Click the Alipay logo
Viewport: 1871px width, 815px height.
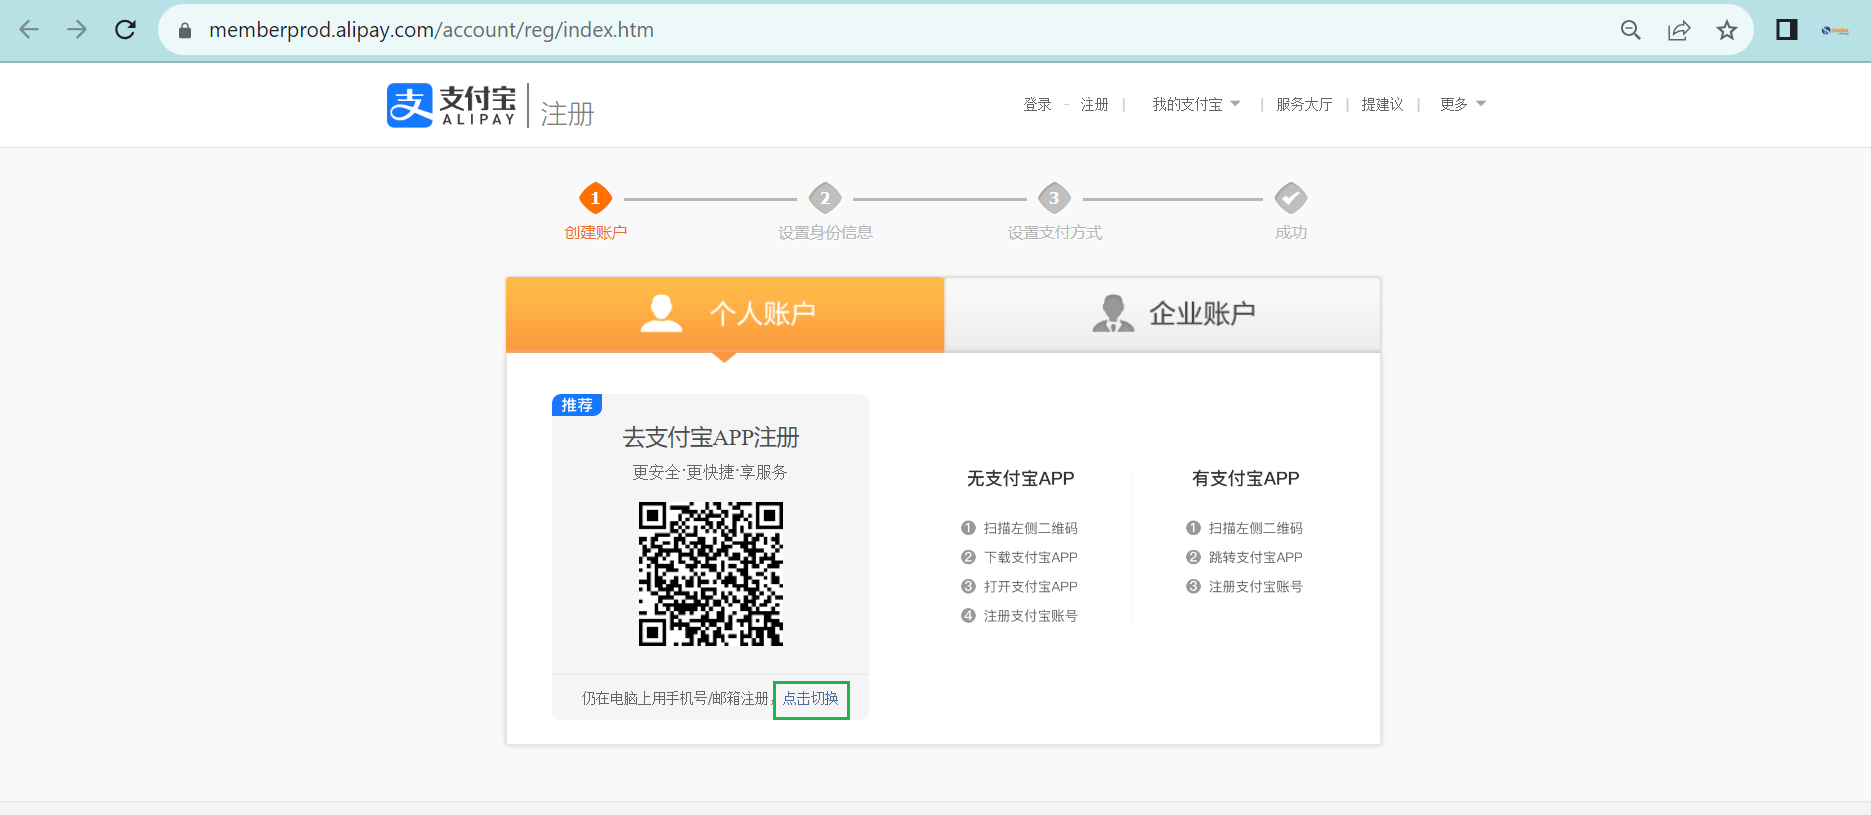[x=452, y=105]
